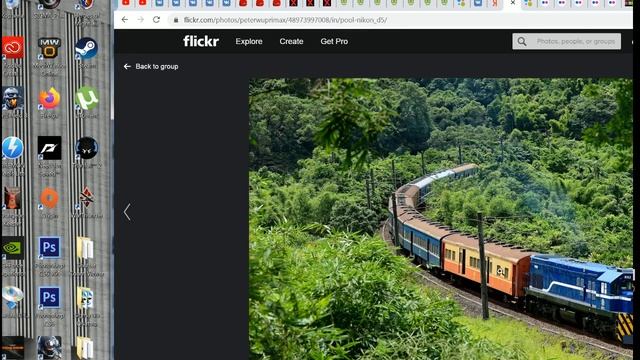Click the search magnifier icon on Flickr
640x360 pixels.
pyautogui.click(x=522, y=41)
